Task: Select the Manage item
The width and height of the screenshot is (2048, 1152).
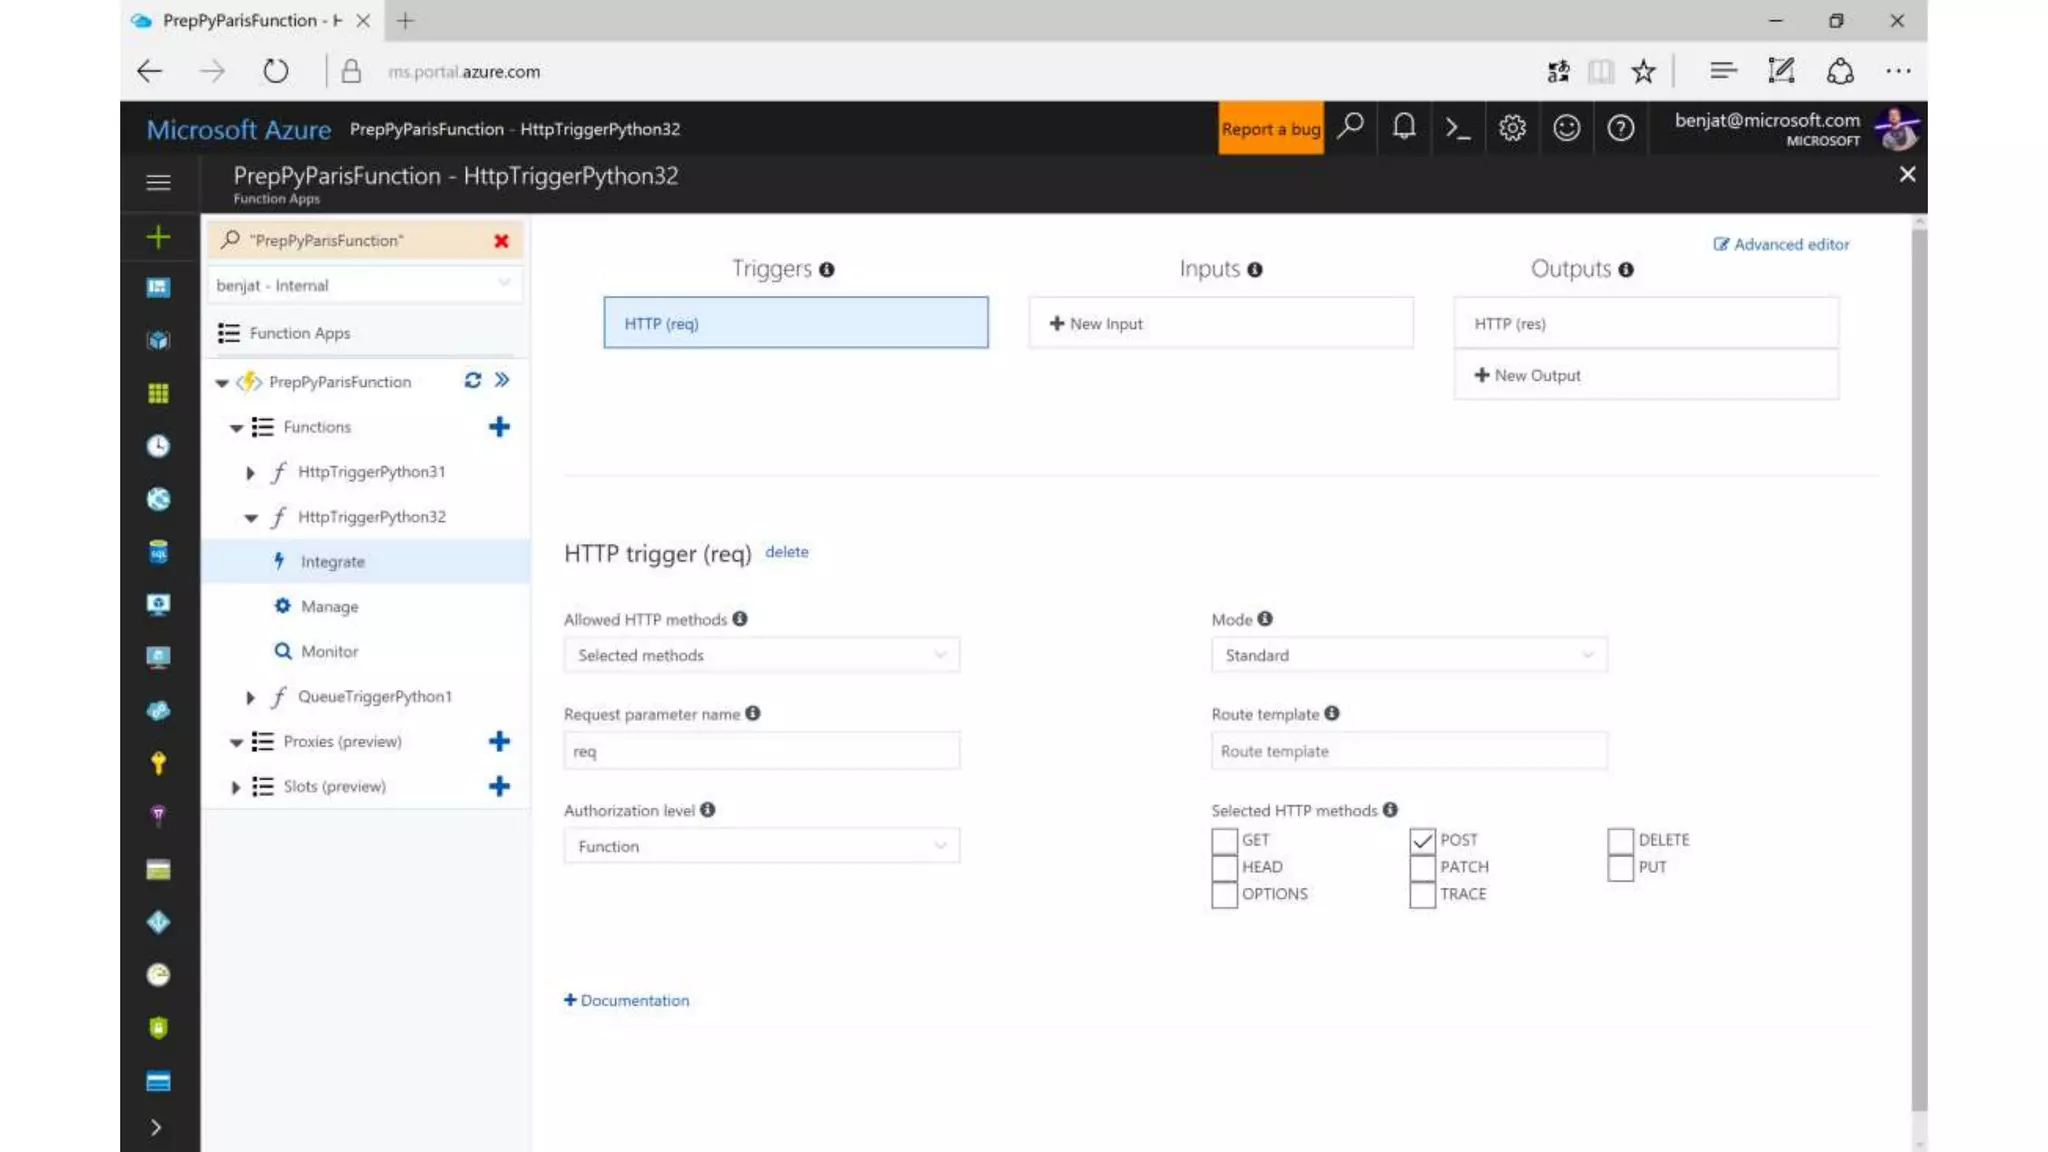Action: click(329, 607)
